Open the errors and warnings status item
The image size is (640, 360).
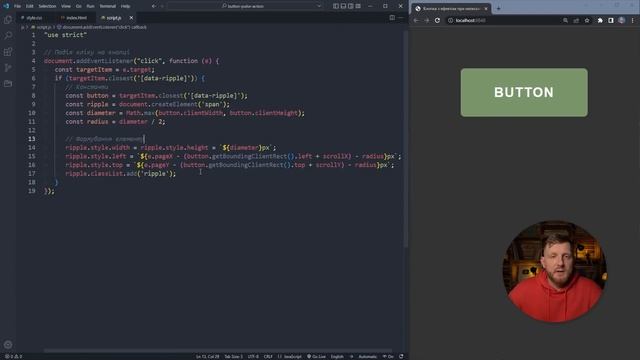tap(13, 357)
